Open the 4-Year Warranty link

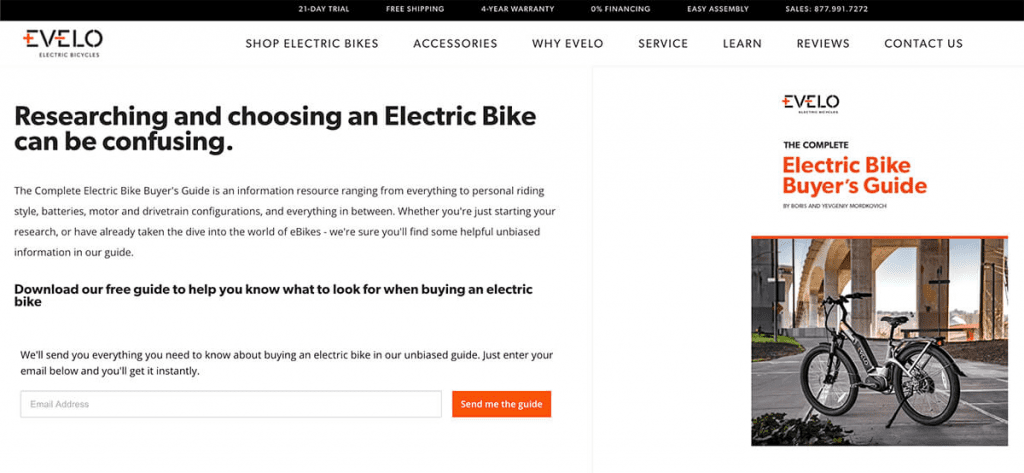(517, 9)
